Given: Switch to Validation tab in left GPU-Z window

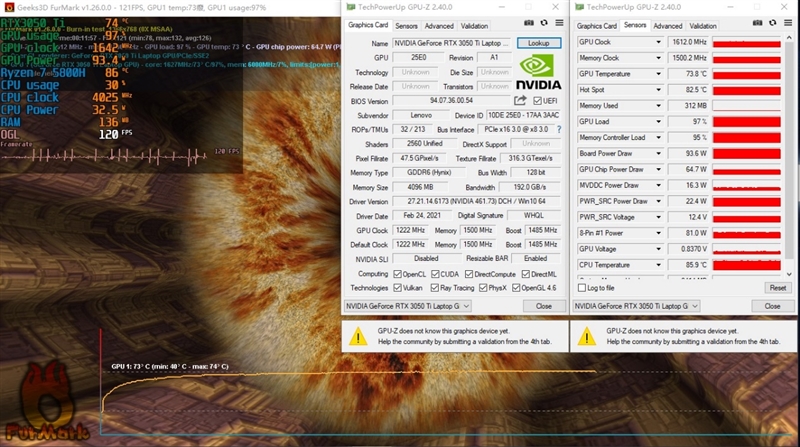Looking at the screenshot, I should [x=474, y=26].
